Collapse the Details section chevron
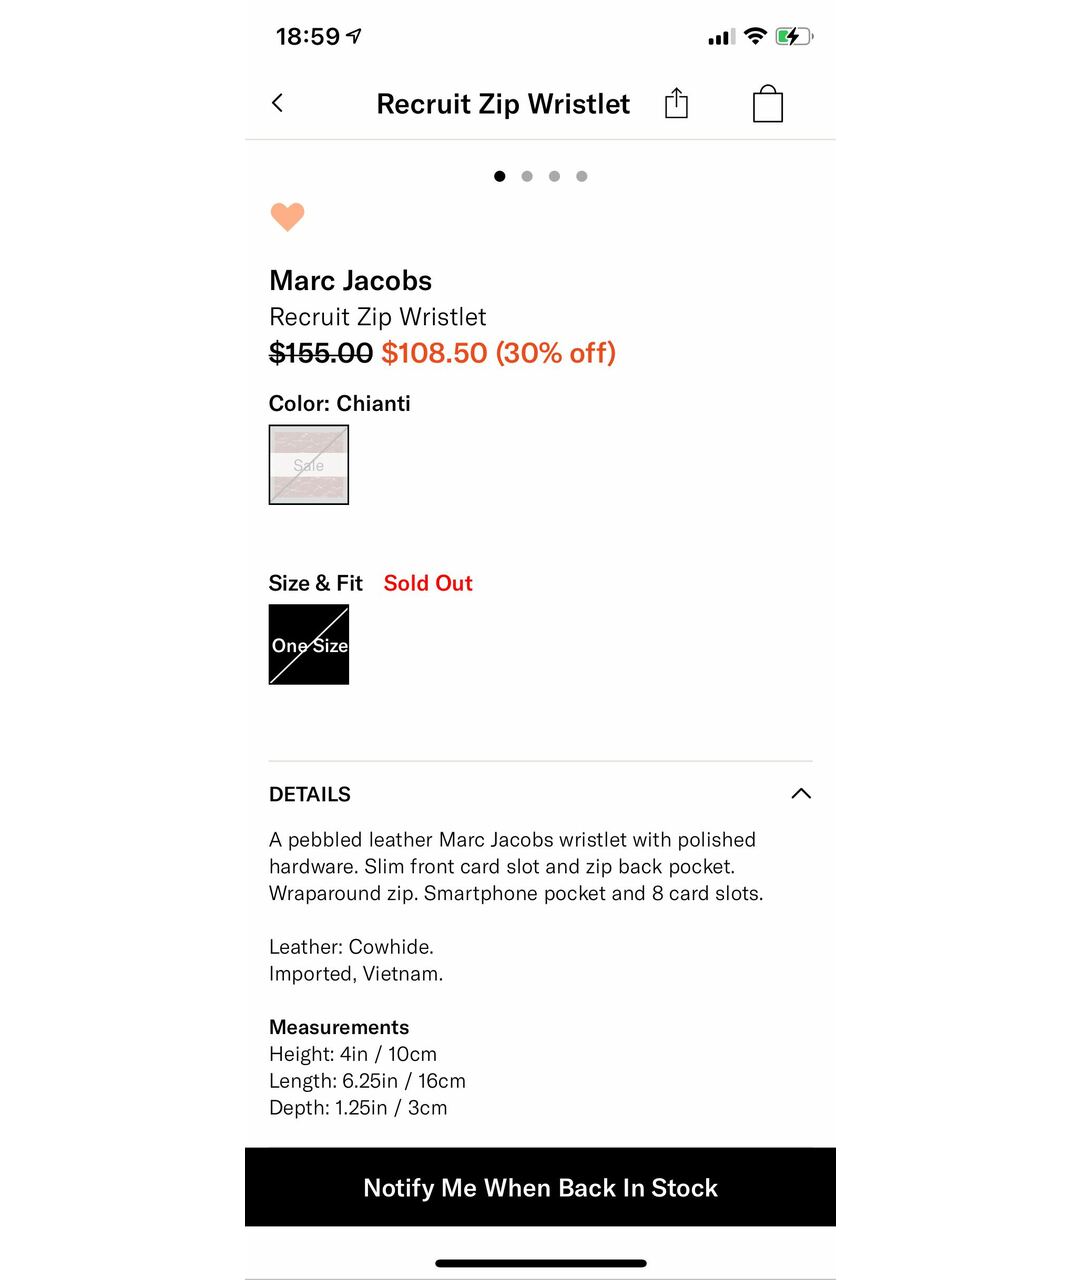The height and width of the screenshot is (1280, 1080). coord(801,794)
